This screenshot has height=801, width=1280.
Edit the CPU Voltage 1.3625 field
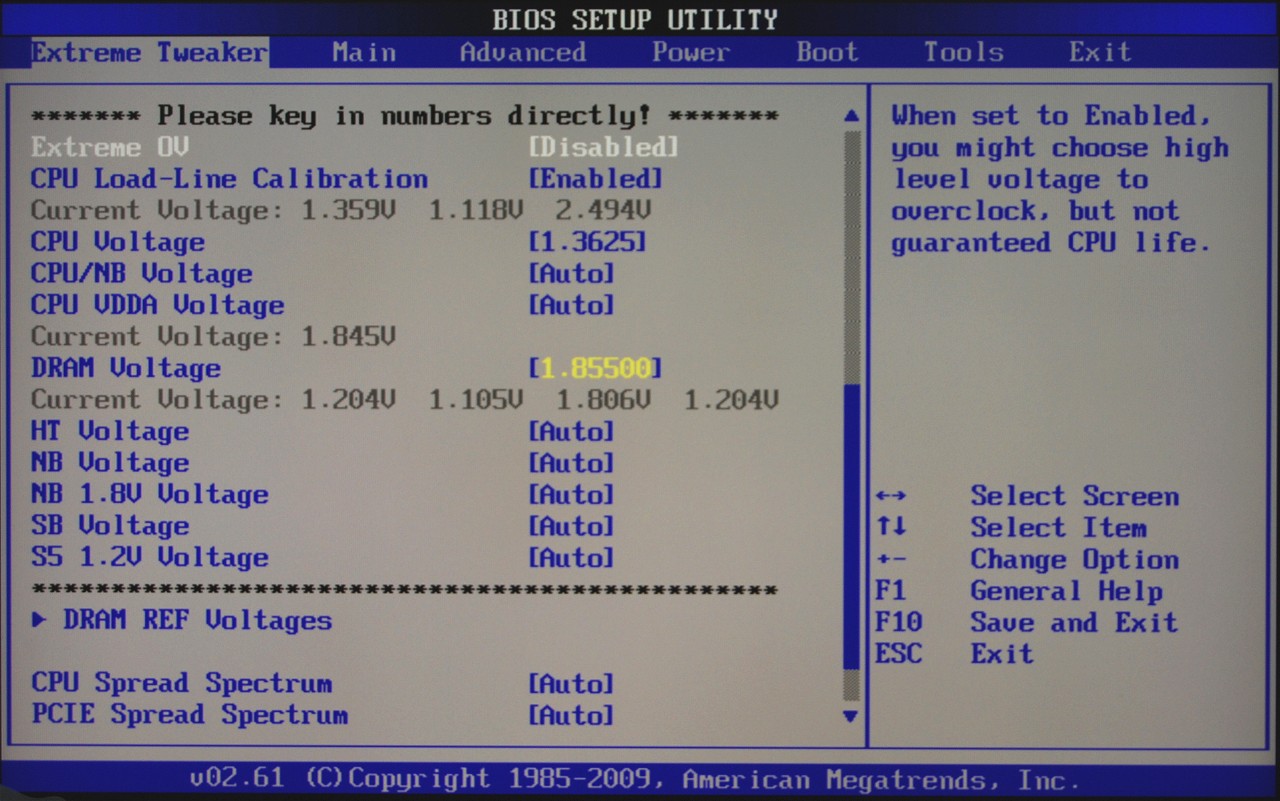pos(587,242)
